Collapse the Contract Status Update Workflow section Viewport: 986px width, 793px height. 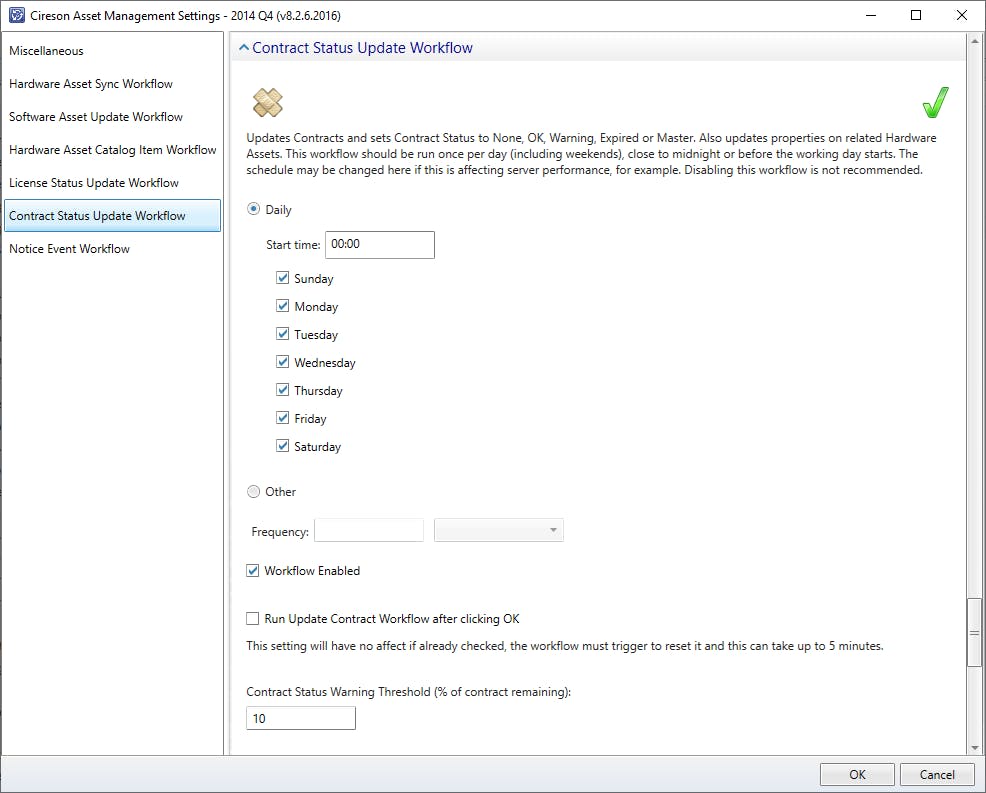click(x=243, y=48)
